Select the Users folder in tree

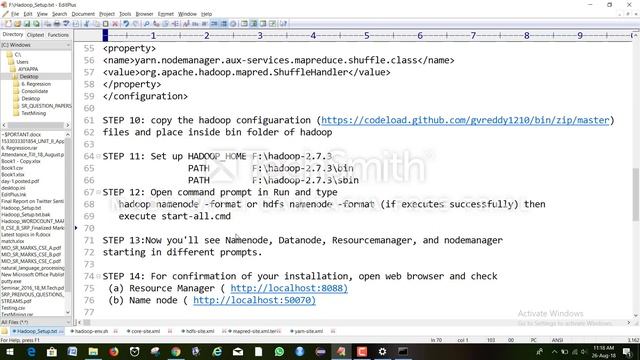[x=22, y=62]
